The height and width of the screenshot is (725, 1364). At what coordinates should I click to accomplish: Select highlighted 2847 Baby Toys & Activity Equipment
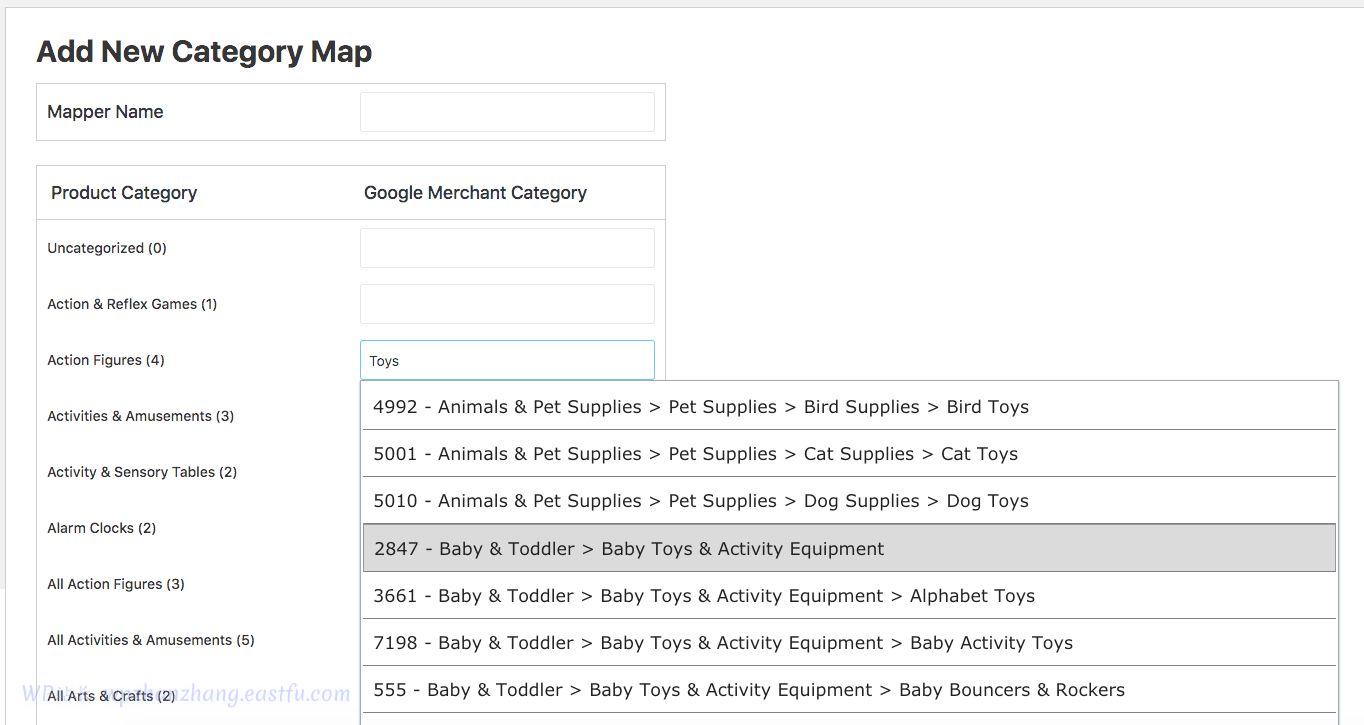629,549
